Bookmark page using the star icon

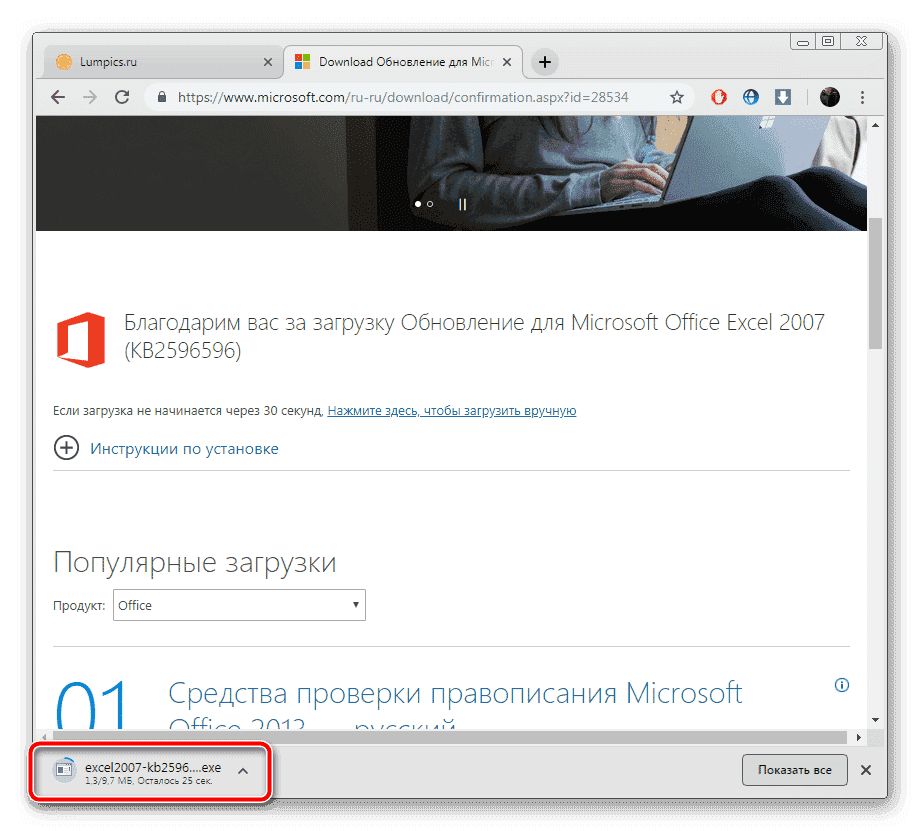pyautogui.click(x=677, y=97)
